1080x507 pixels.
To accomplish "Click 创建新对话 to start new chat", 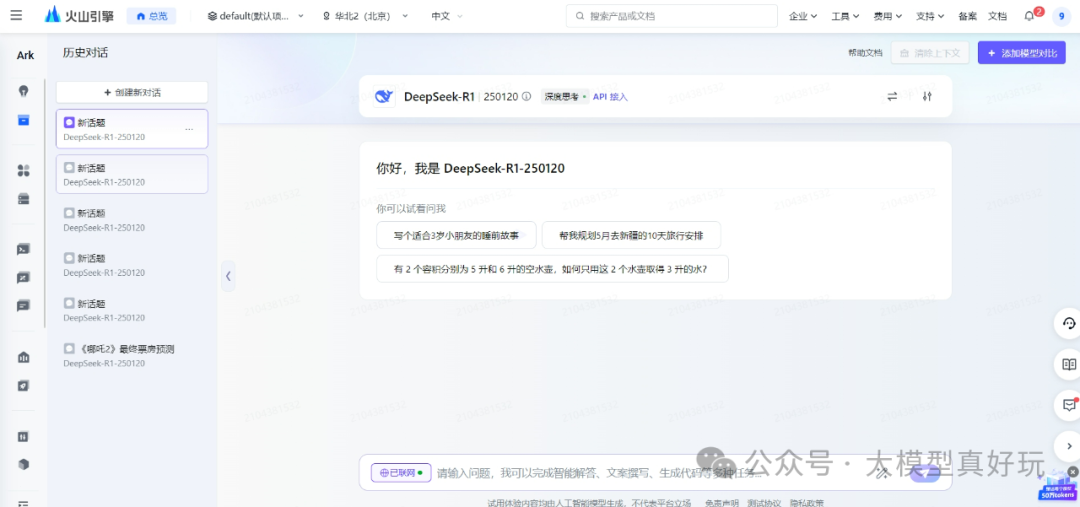I will click(132, 92).
